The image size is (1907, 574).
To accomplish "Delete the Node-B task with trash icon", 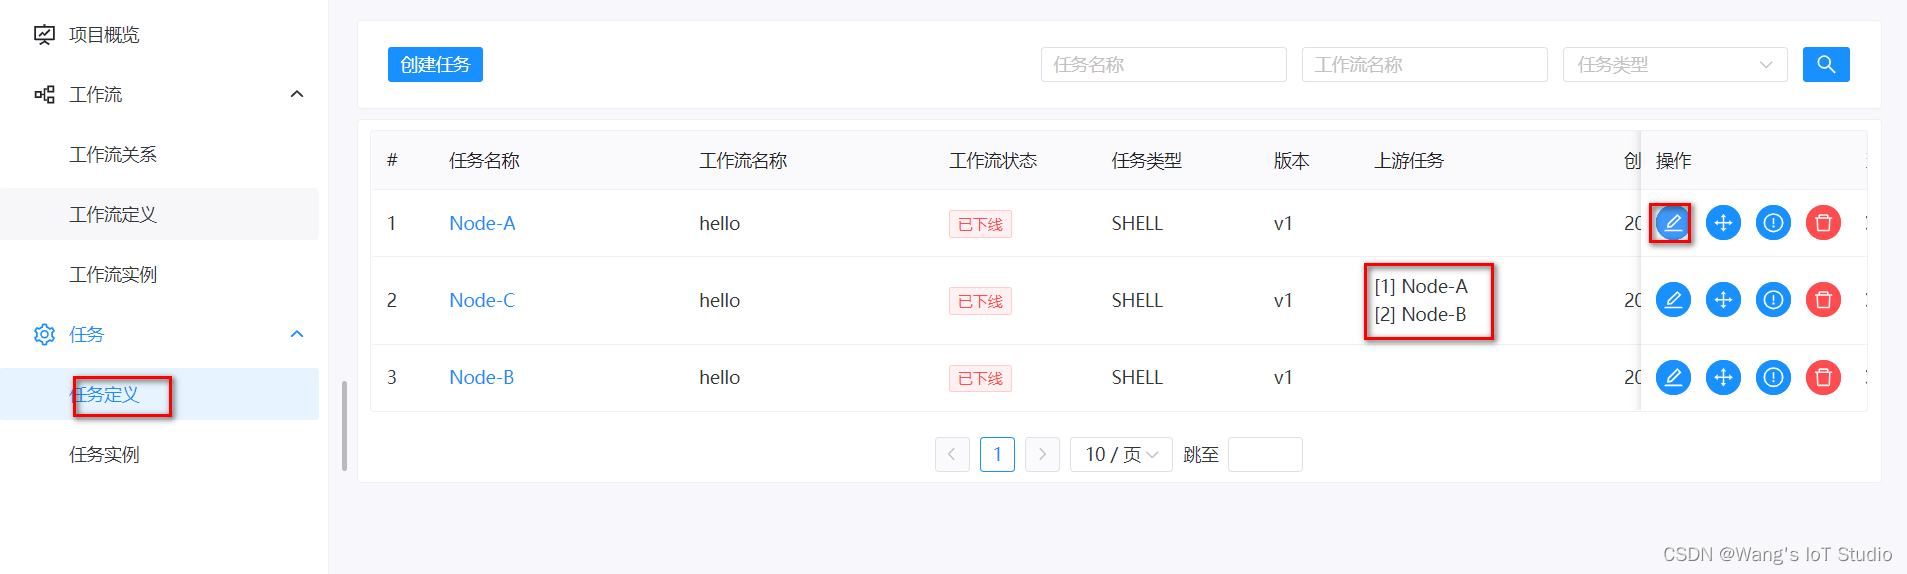I will [1823, 378].
